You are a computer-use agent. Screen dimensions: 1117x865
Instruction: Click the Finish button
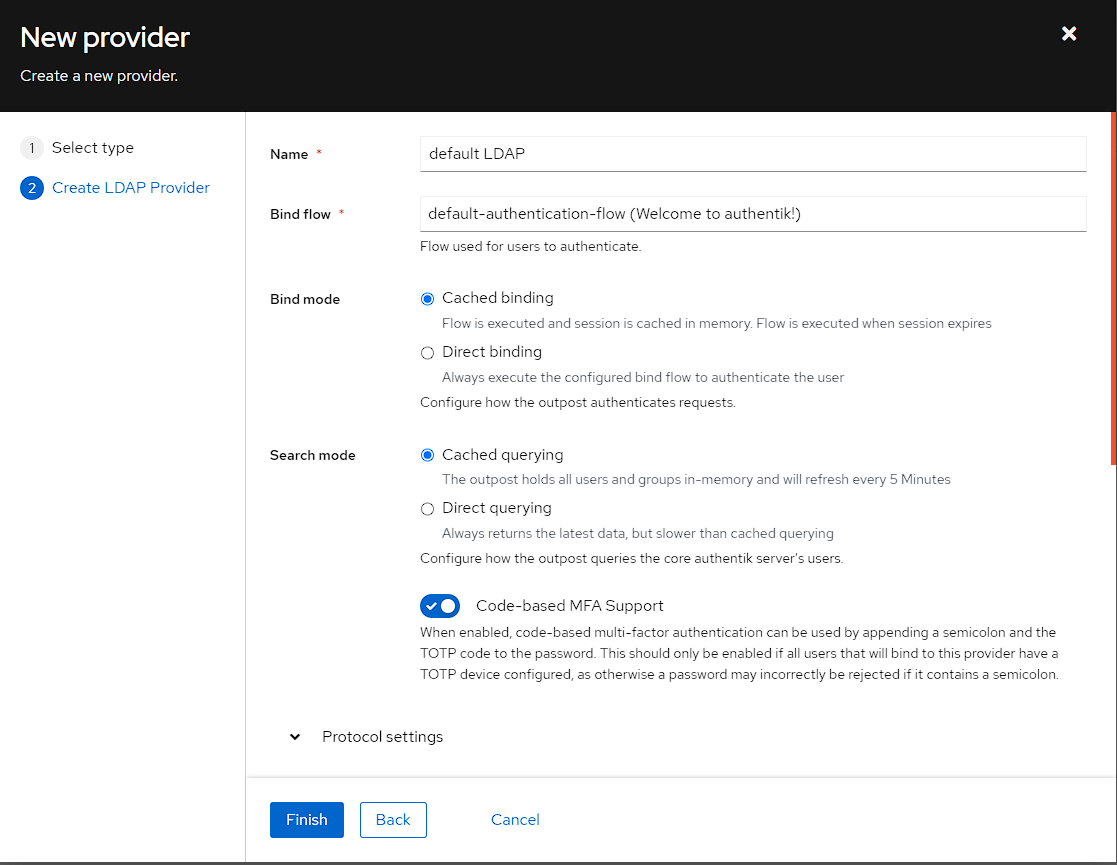[x=307, y=820]
